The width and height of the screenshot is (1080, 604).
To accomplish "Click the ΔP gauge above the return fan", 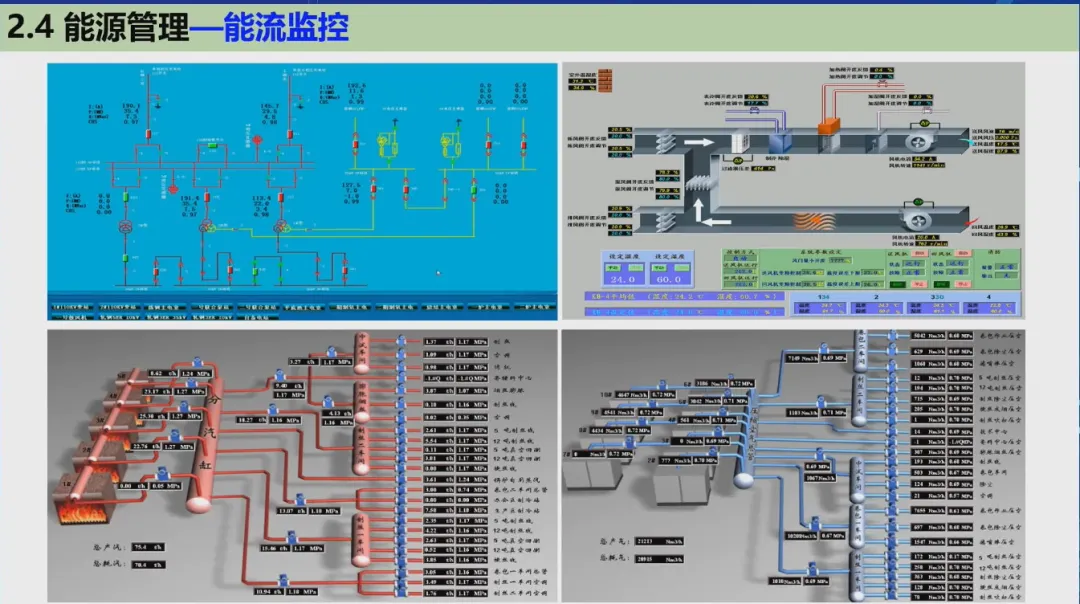I will click(917, 202).
